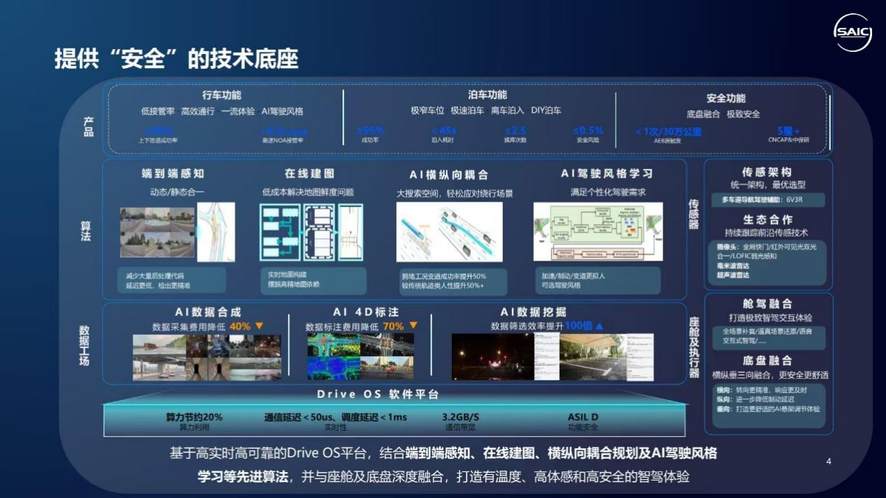Select the 端到端感知 street scene image
The width and height of the screenshot is (886, 498).
[157, 231]
